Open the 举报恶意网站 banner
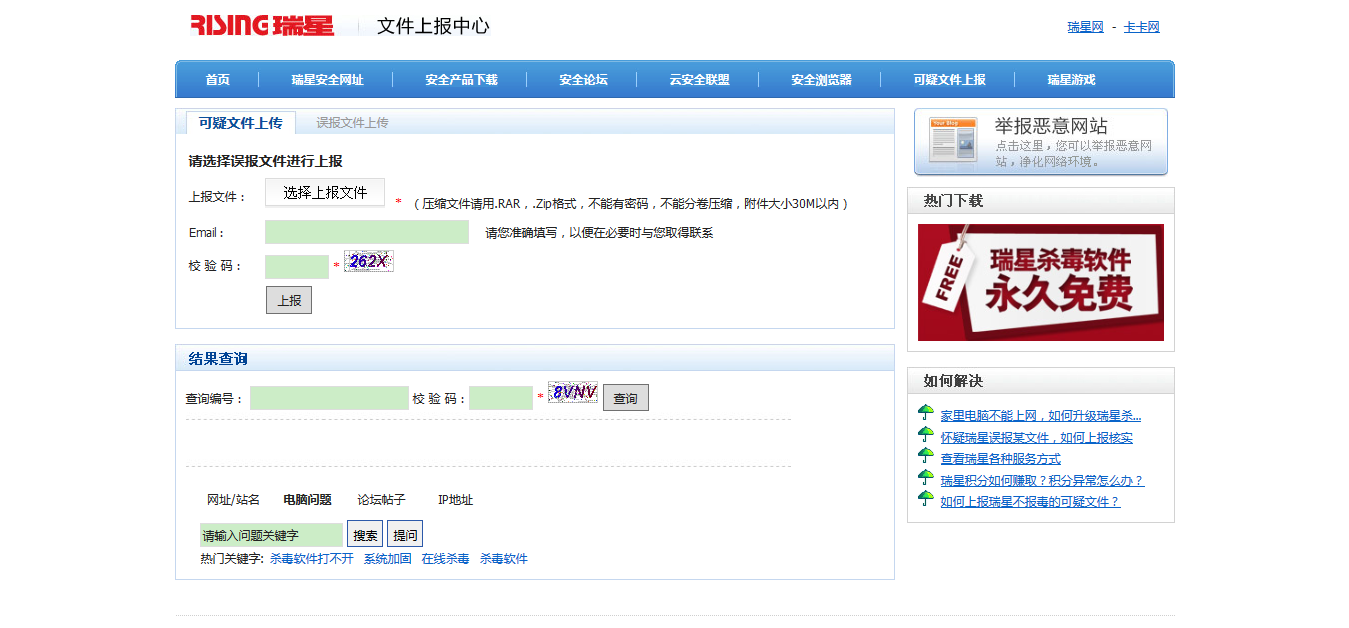1349x628 pixels. [1041, 142]
